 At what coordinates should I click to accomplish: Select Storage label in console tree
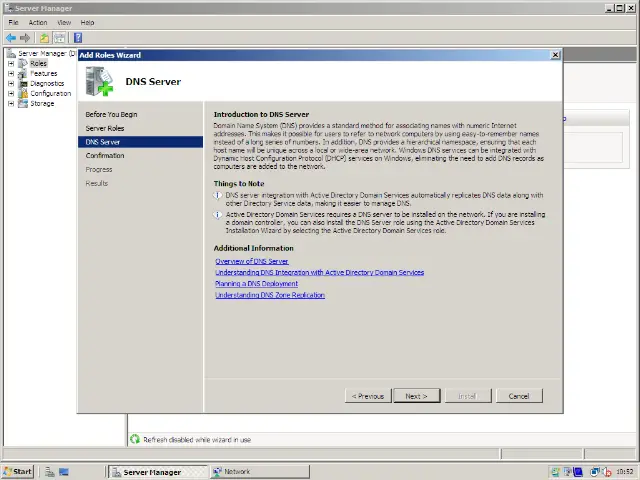[42, 103]
